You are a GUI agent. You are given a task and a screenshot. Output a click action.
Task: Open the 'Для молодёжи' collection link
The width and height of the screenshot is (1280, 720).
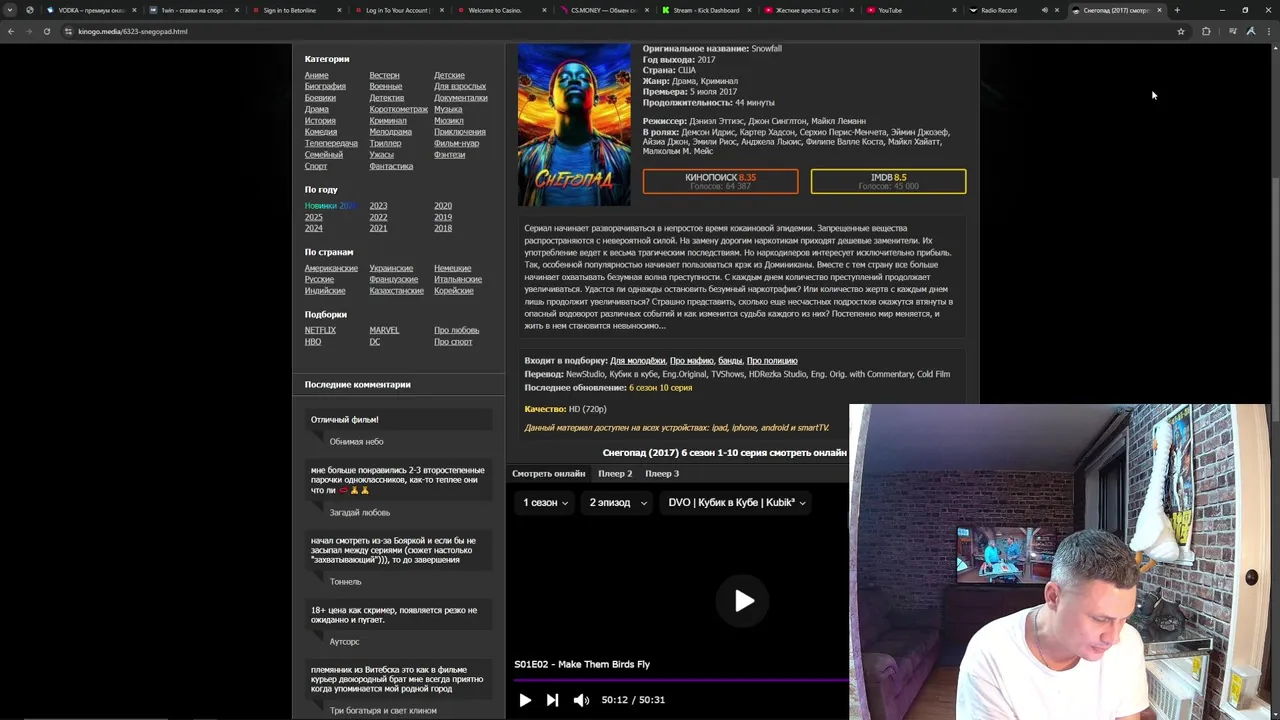(637, 361)
